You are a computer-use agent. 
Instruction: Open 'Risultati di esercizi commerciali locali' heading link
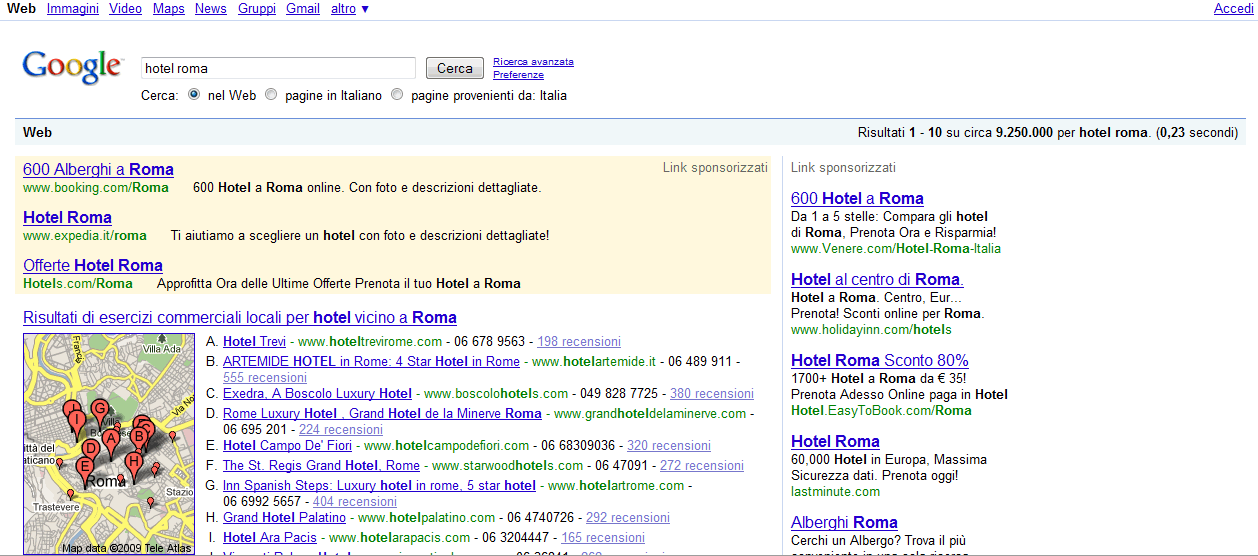(x=240, y=318)
